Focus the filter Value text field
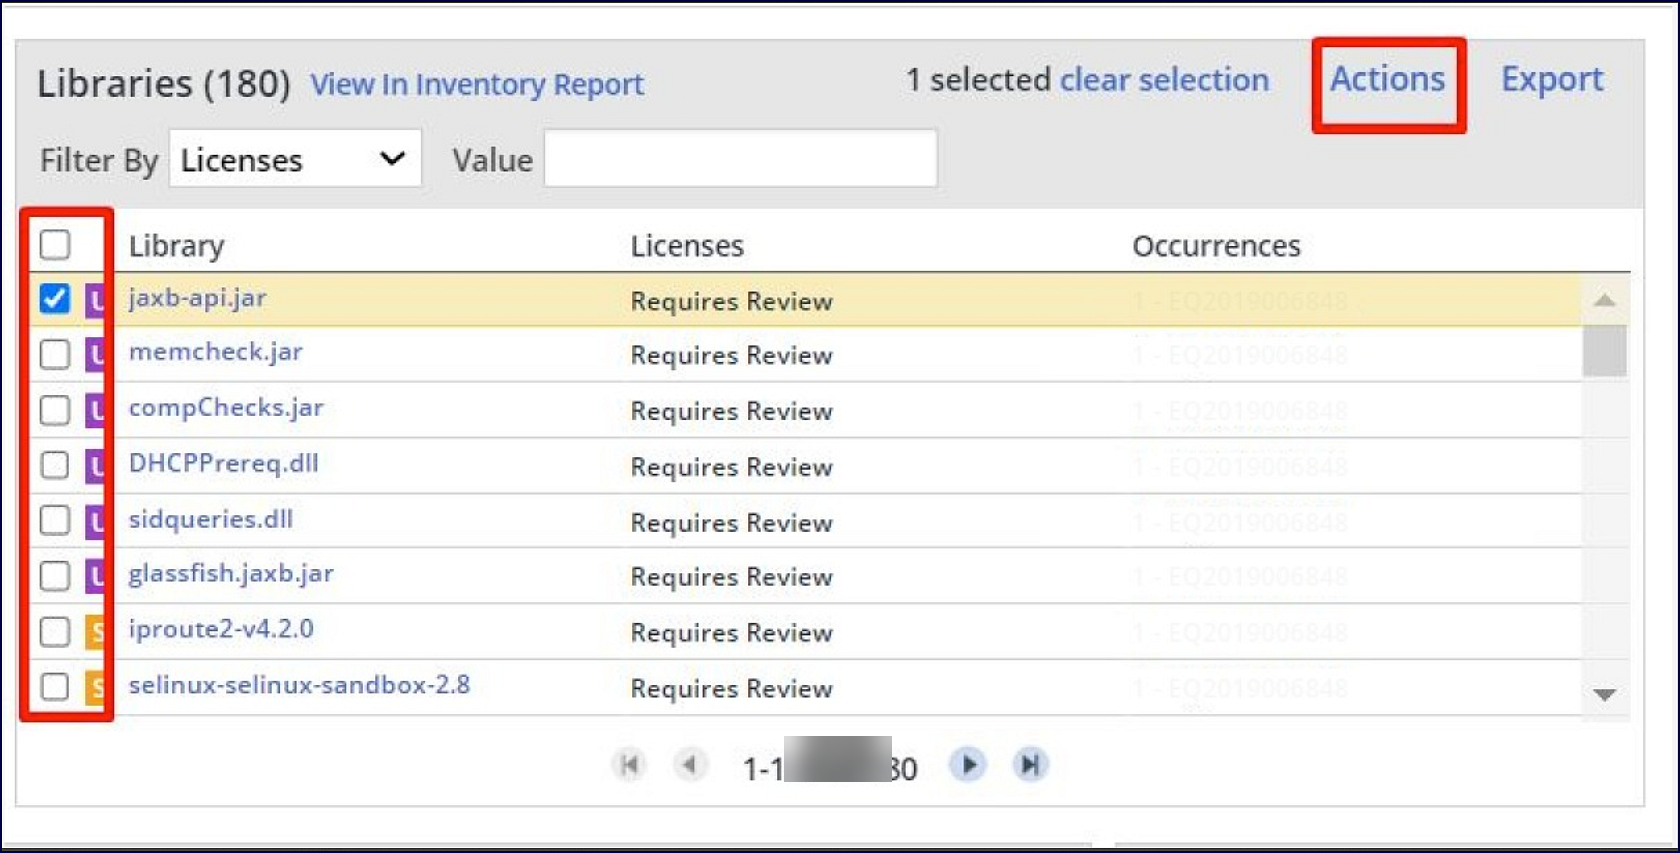The width and height of the screenshot is (1680, 853). click(740, 159)
